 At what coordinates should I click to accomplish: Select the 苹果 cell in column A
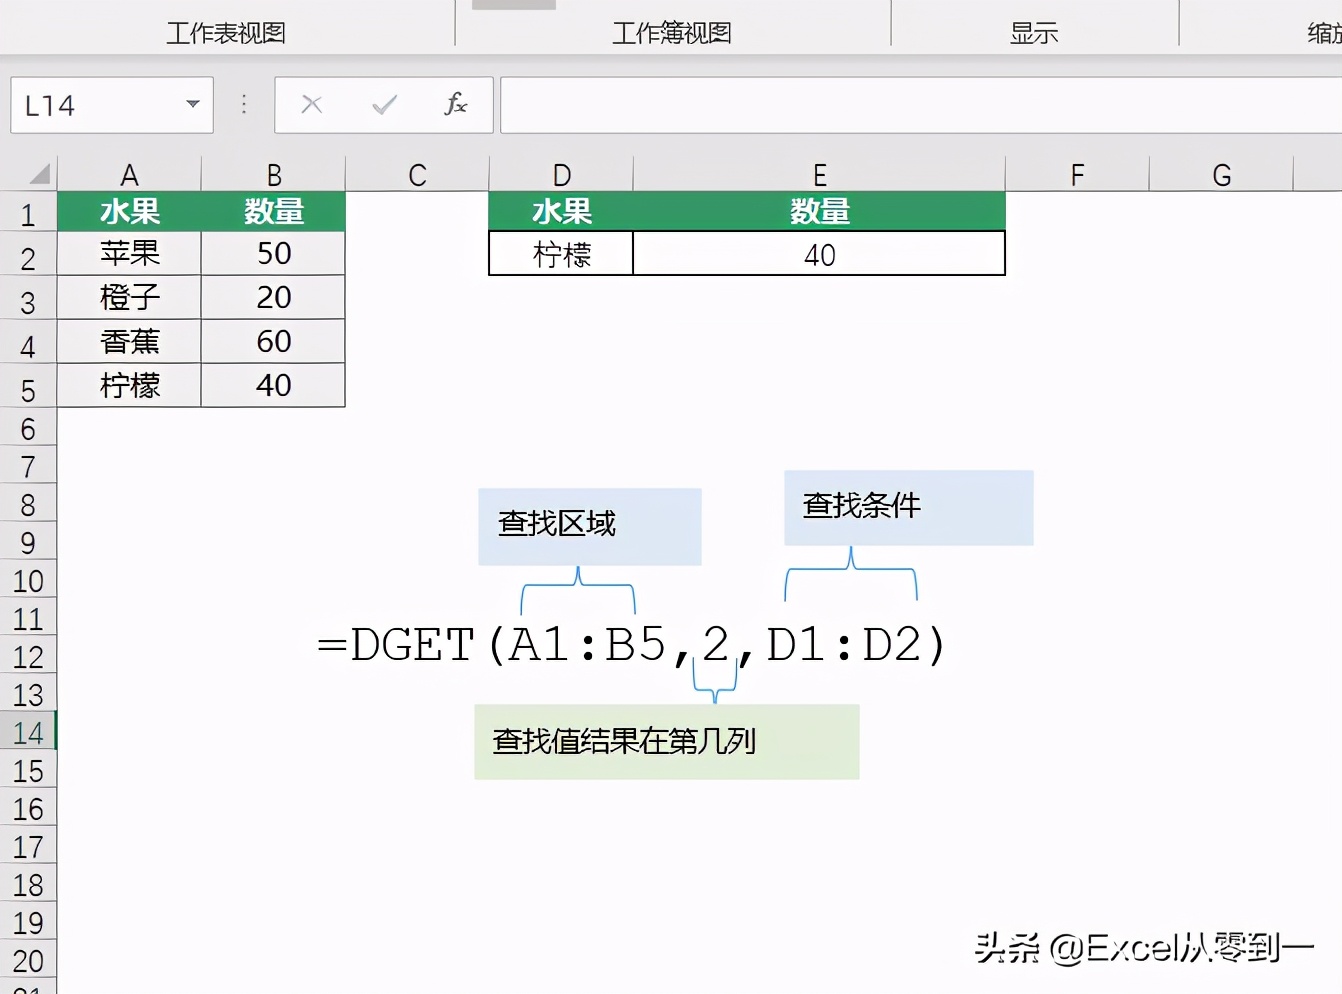pos(130,254)
